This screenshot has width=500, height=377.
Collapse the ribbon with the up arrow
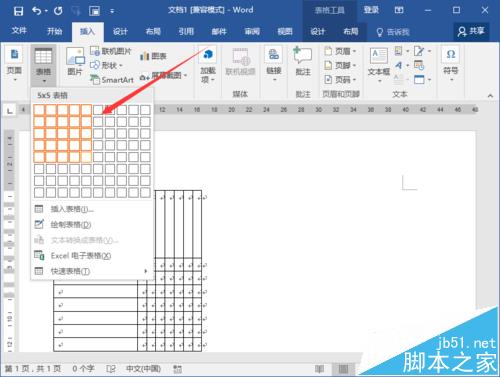click(x=490, y=96)
